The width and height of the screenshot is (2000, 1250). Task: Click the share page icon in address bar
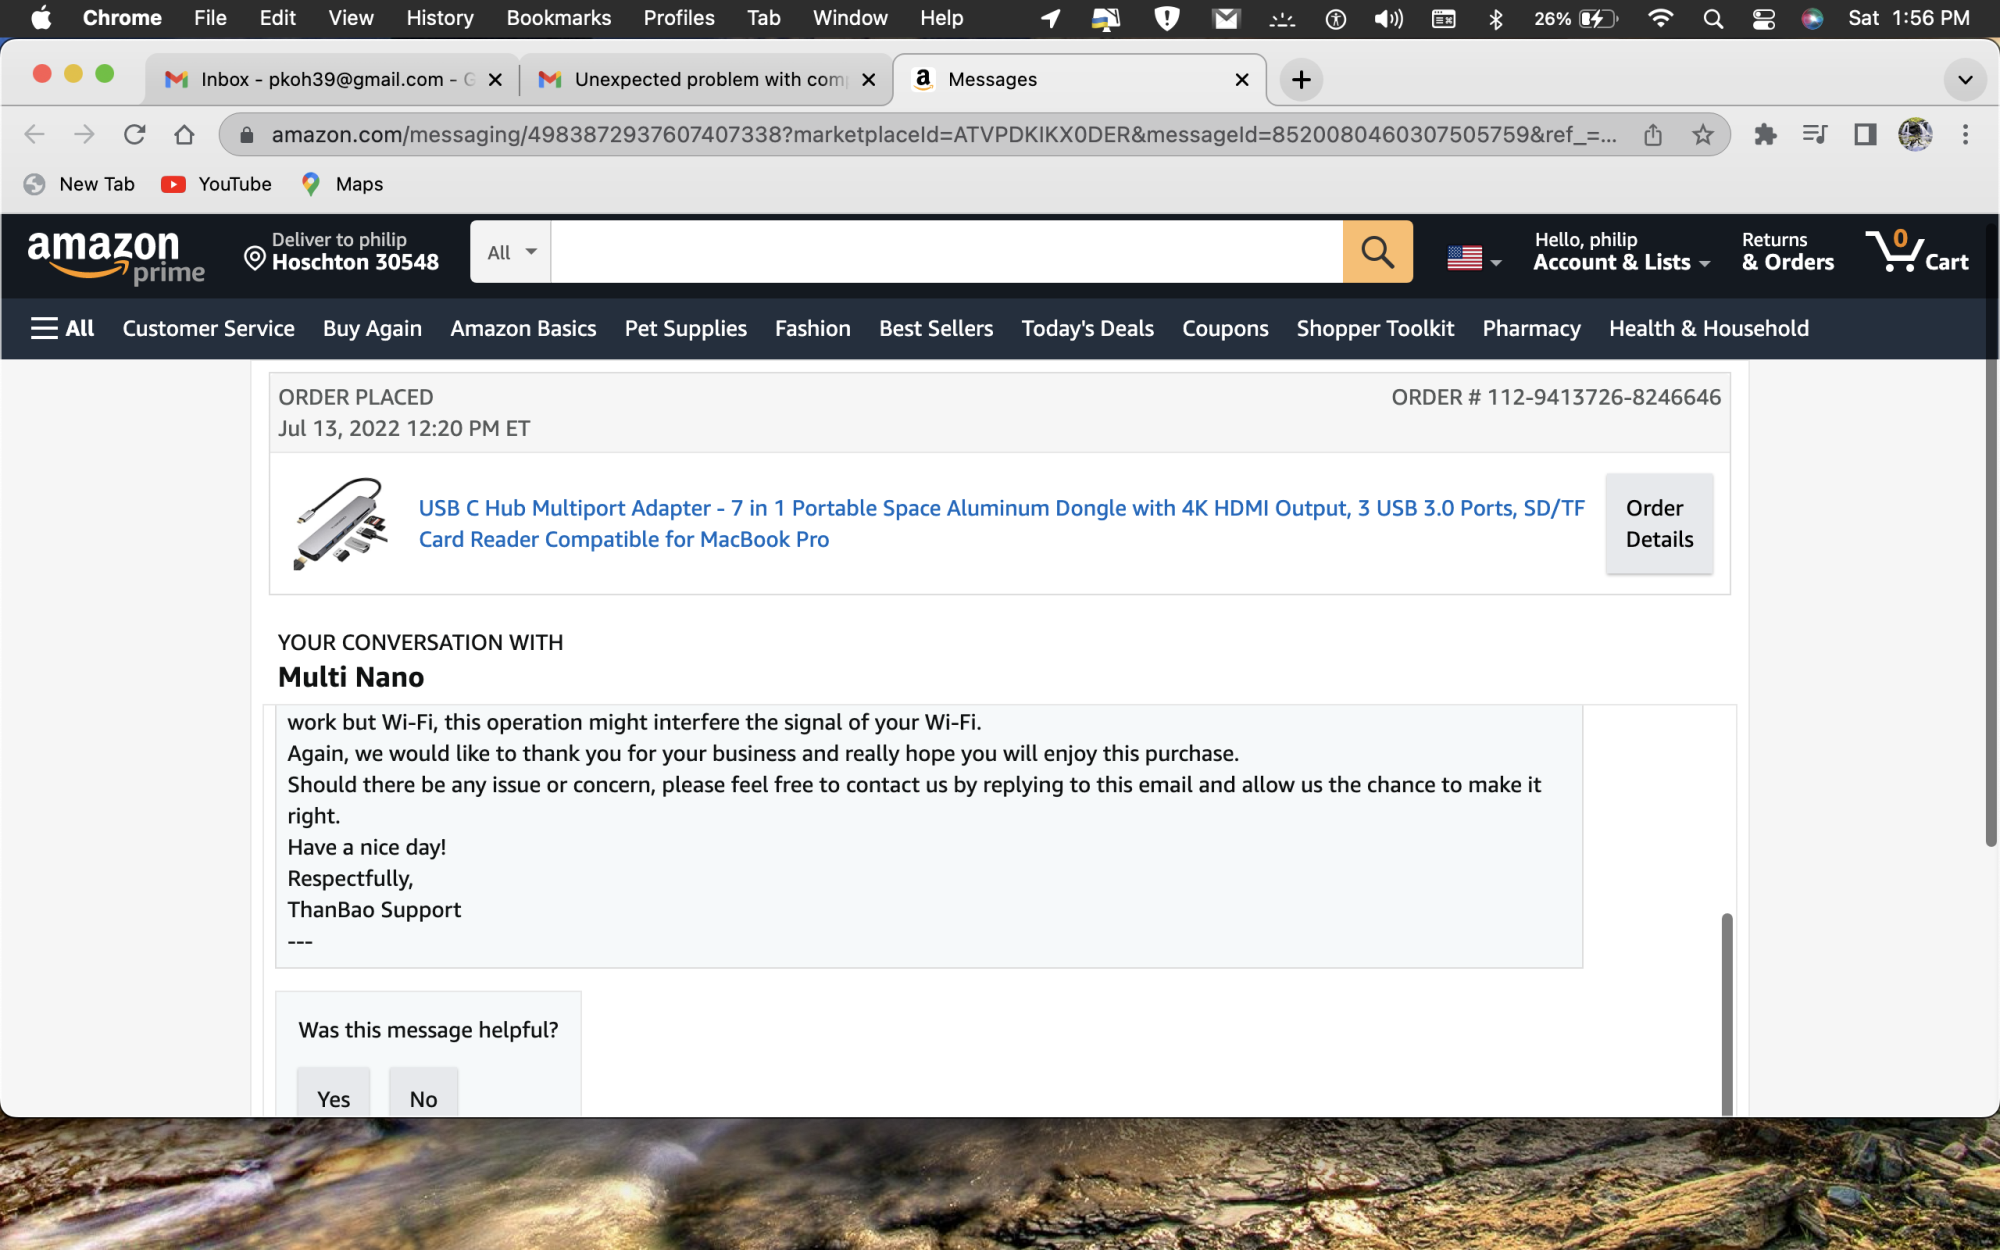point(1653,135)
